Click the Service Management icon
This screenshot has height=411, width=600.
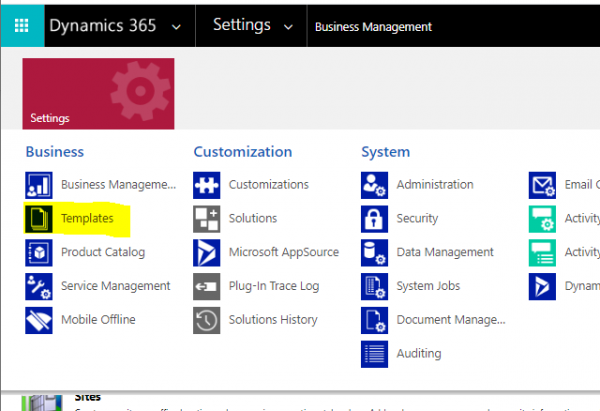click(x=39, y=286)
